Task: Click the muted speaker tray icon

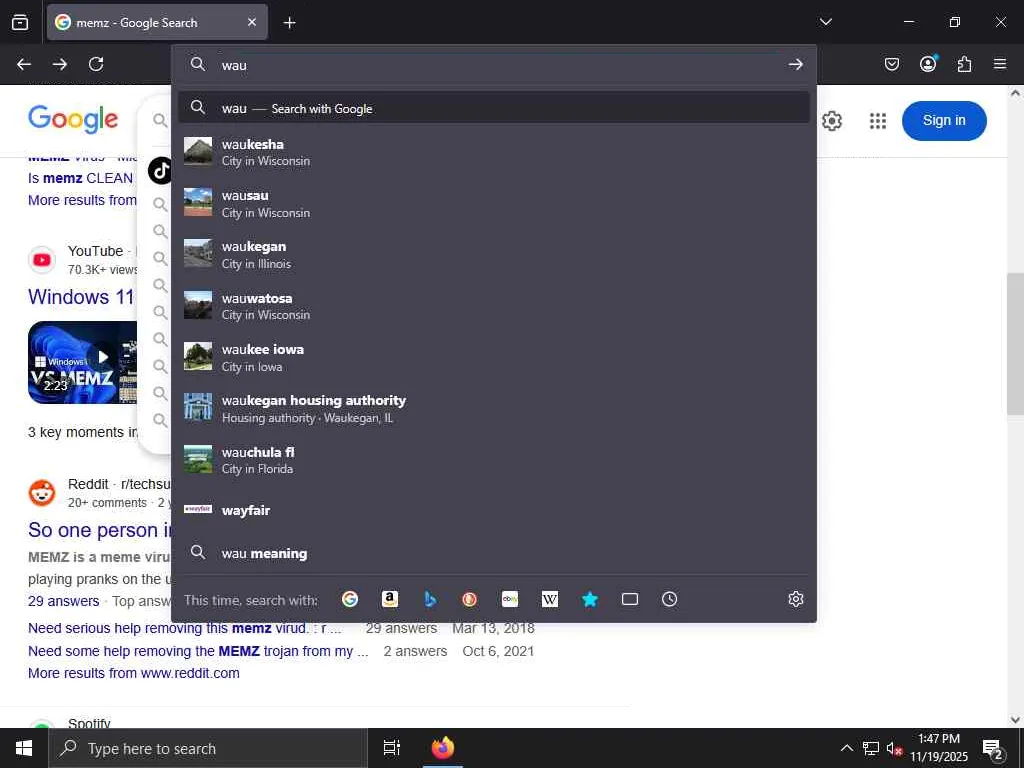Action: [x=894, y=748]
